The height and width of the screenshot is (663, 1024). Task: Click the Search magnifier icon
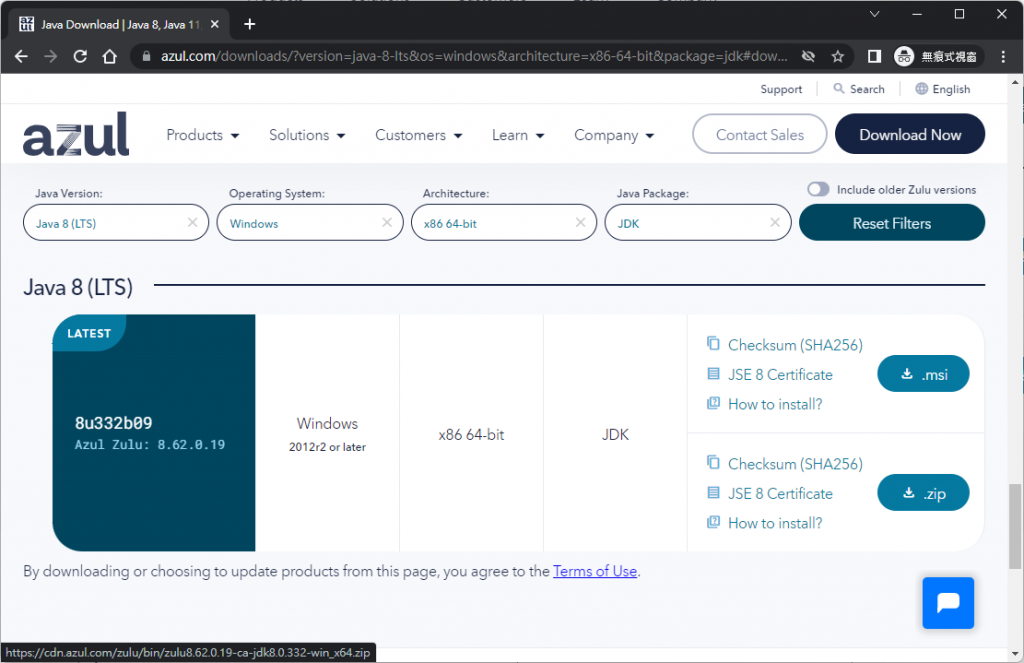[839, 88]
